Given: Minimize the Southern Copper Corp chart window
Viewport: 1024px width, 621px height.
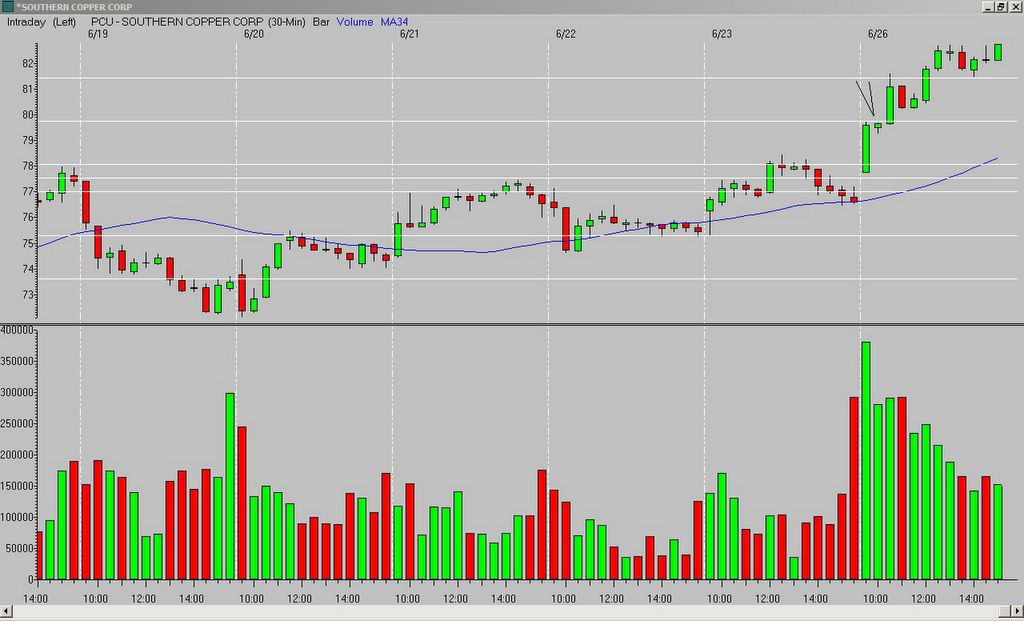Looking at the screenshot, I should pyautogui.click(x=988, y=7).
